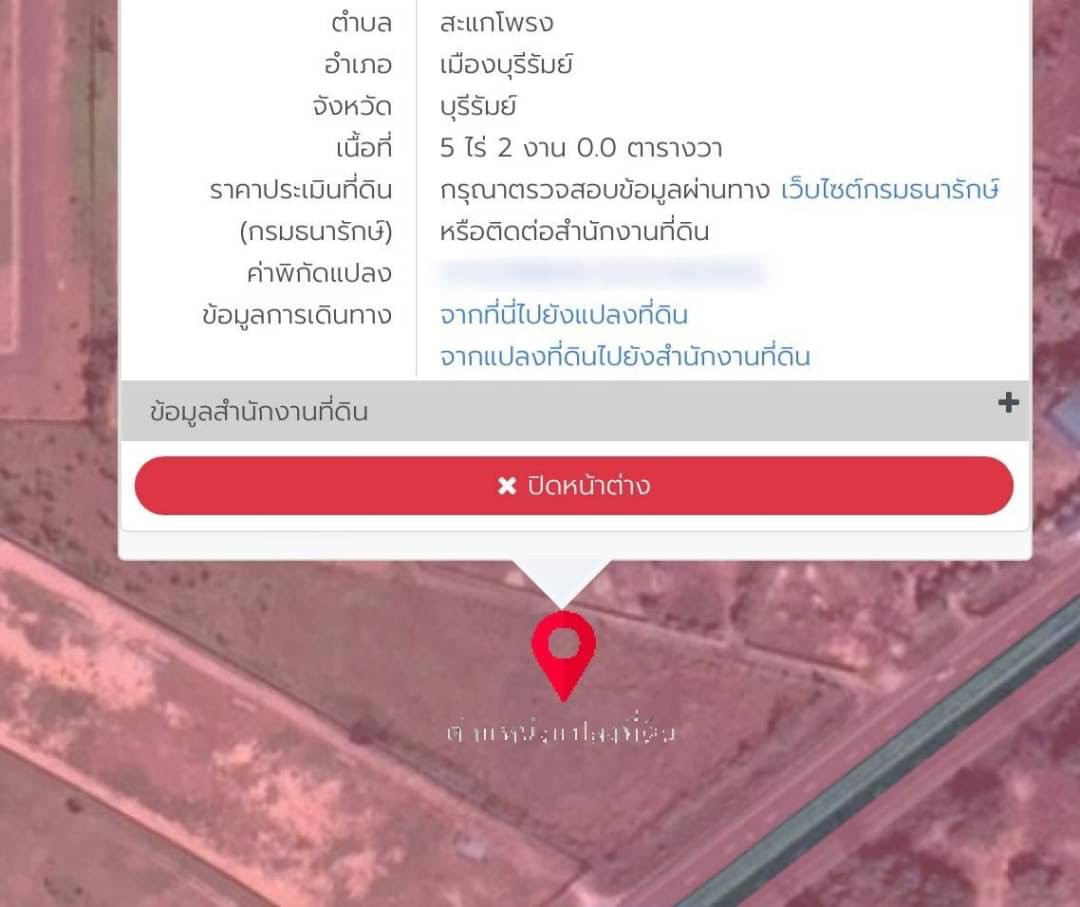Viewport: 1080px width, 907px height.
Task: Click the ข้อมูลการเดินทาง label
Action: (x=297, y=315)
